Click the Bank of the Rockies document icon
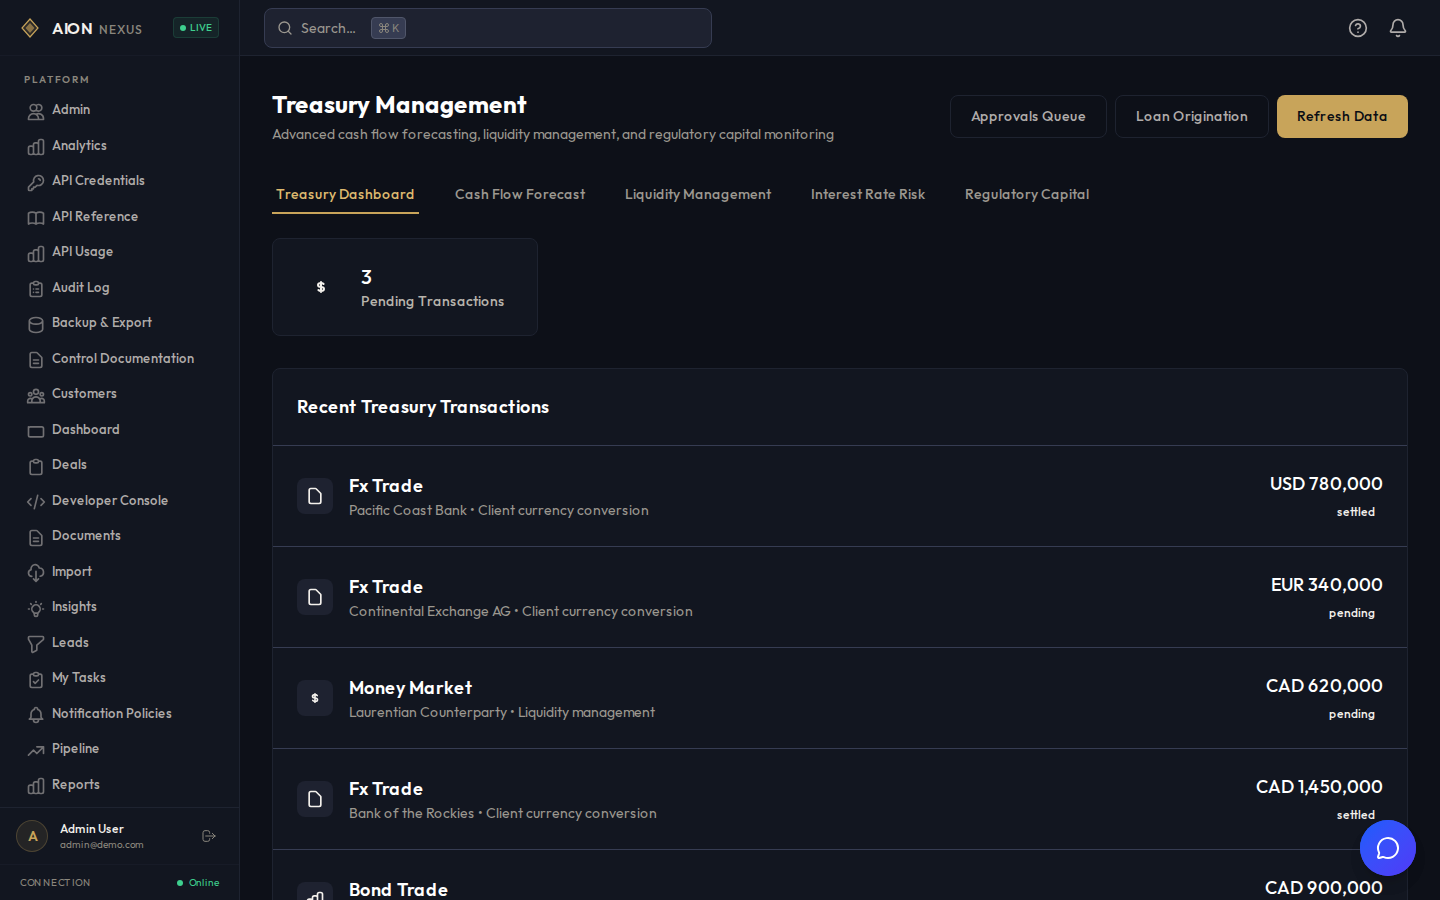Viewport: 1440px width, 900px height. tap(315, 799)
